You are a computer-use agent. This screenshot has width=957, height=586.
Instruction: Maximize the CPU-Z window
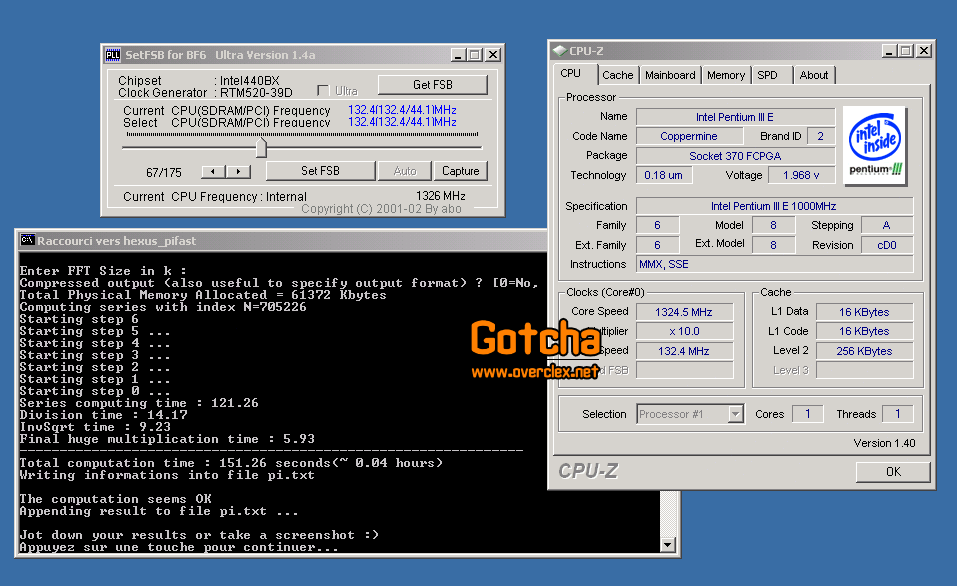pyautogui.click(x=905, y=51)
